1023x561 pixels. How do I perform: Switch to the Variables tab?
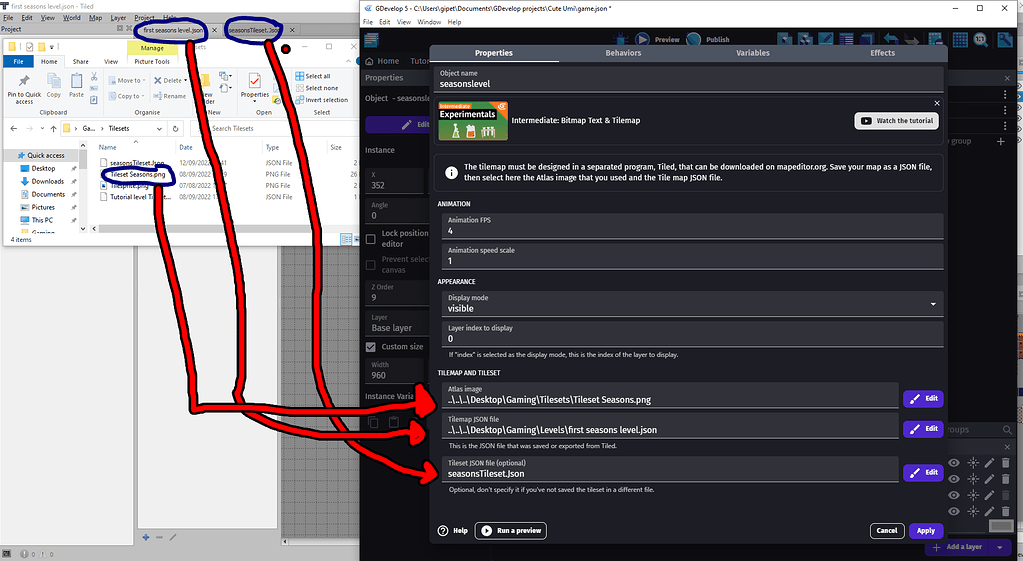tap(753, 53)
